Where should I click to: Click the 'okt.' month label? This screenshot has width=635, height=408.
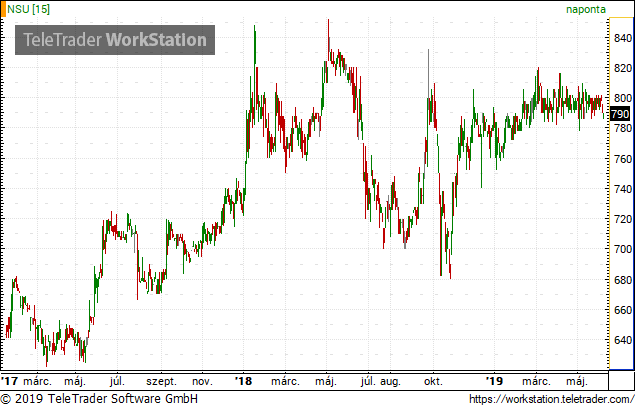coord(434,381)
